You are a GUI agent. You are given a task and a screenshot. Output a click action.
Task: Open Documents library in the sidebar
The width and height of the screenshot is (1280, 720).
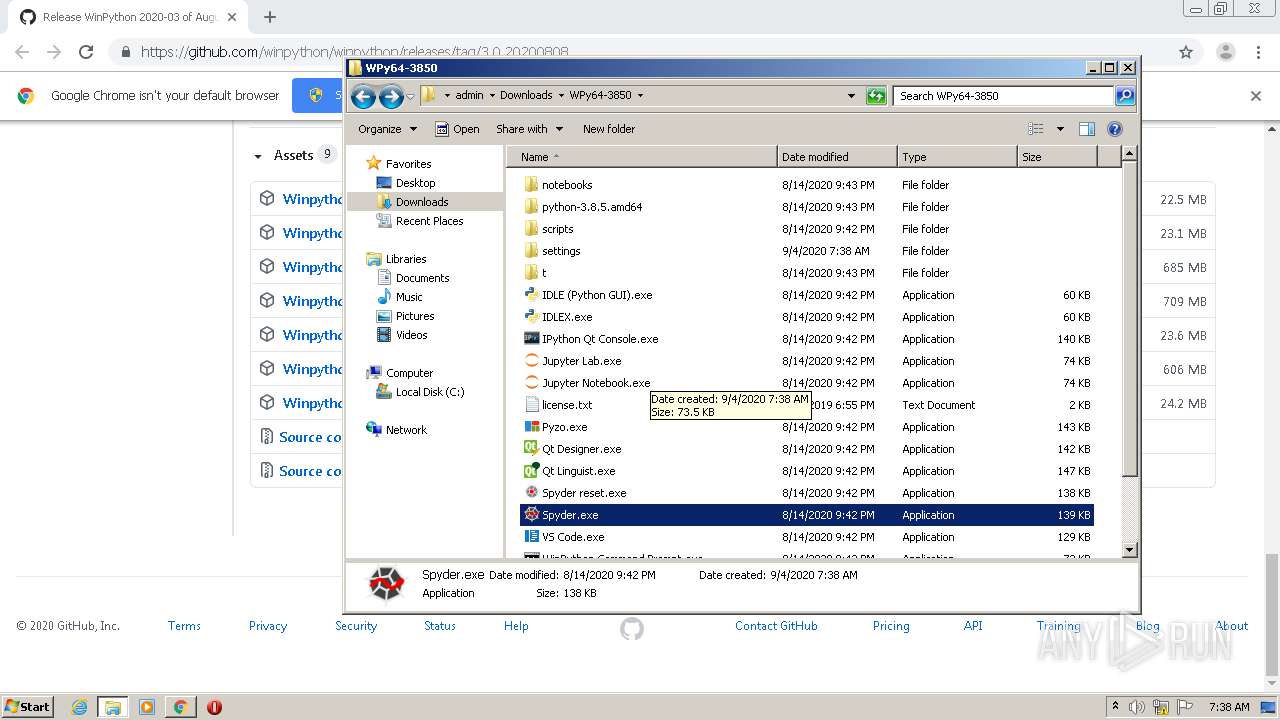(422, 278)
